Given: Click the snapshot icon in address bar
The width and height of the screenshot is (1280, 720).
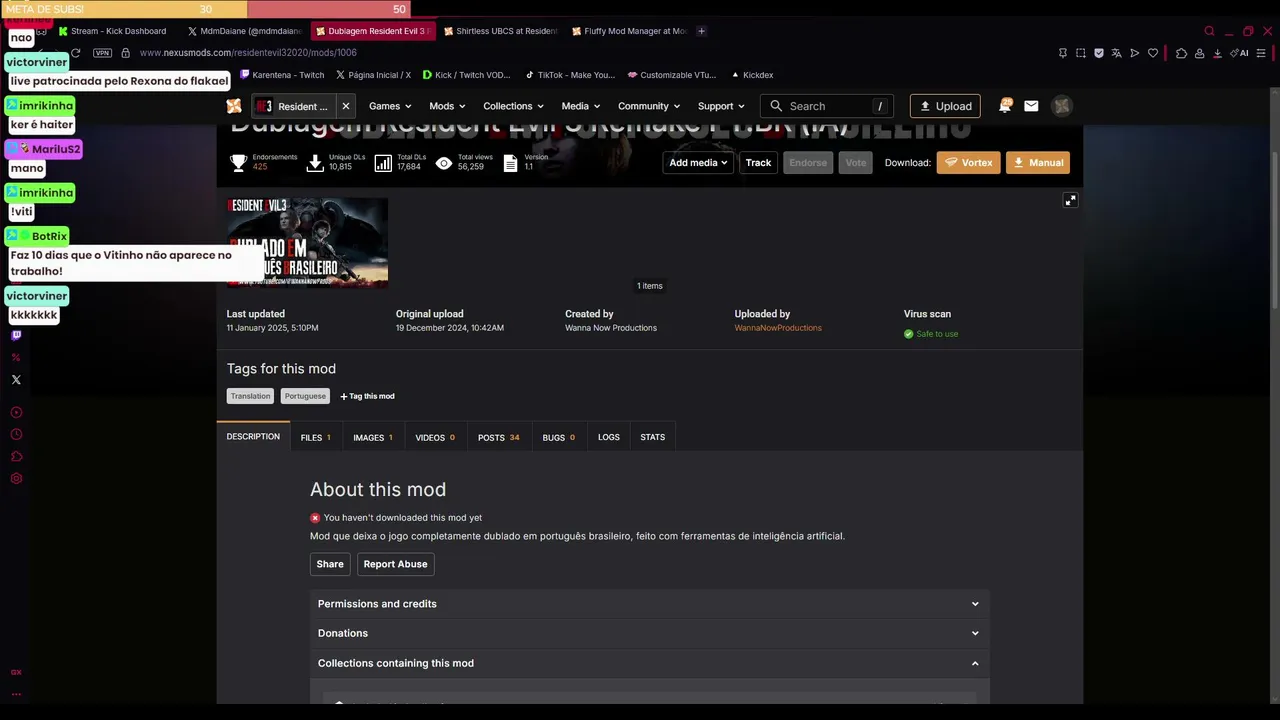Looking at the screenshot, I should [x=1081, y=53].
